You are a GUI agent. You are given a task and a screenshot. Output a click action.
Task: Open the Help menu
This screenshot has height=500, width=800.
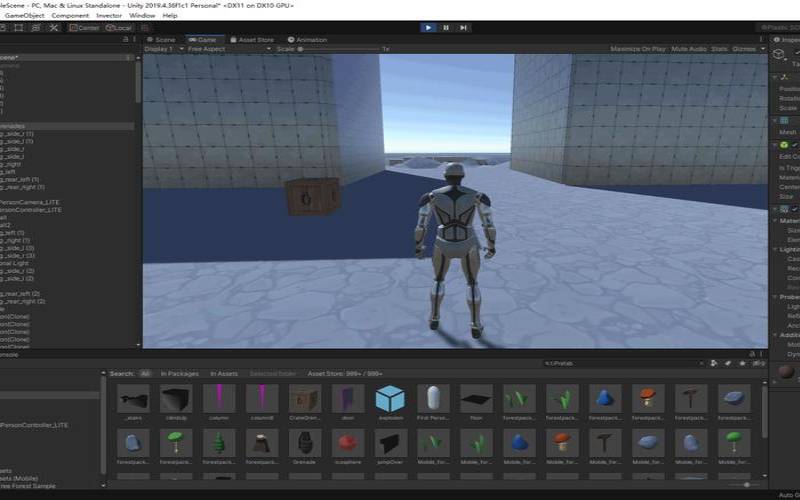(x=169, y=16)
